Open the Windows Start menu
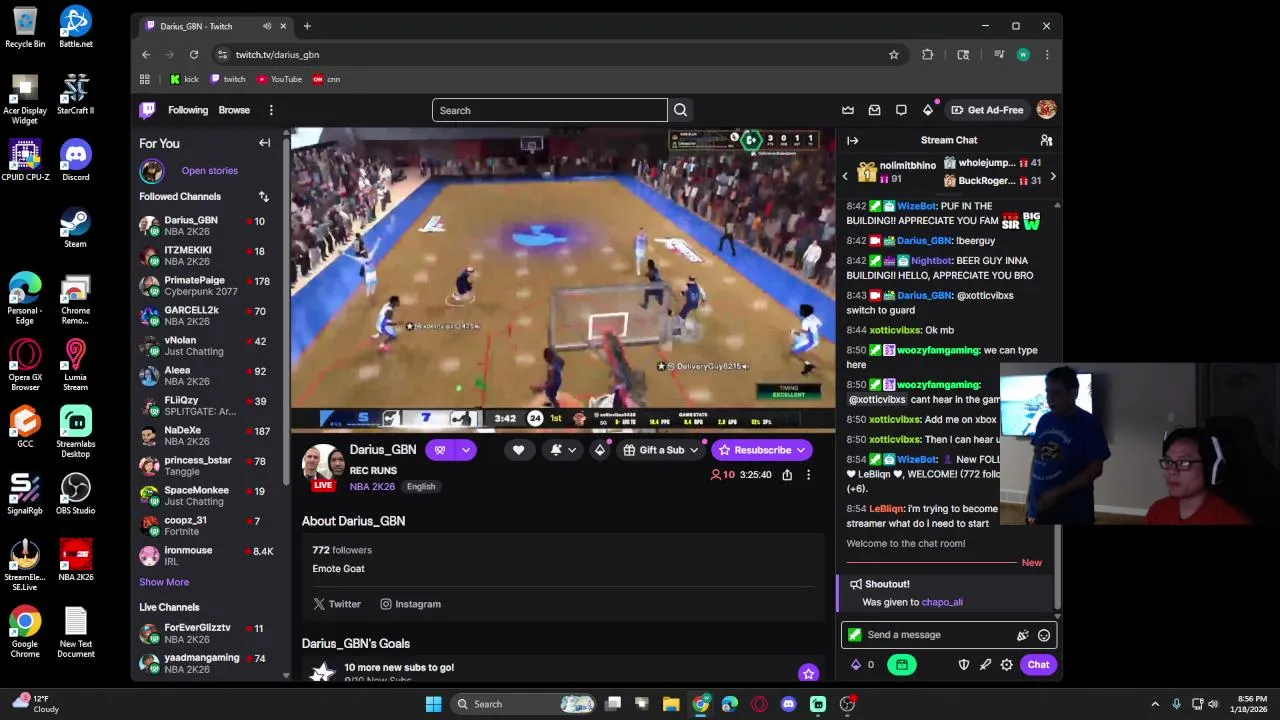 point(433,704)
